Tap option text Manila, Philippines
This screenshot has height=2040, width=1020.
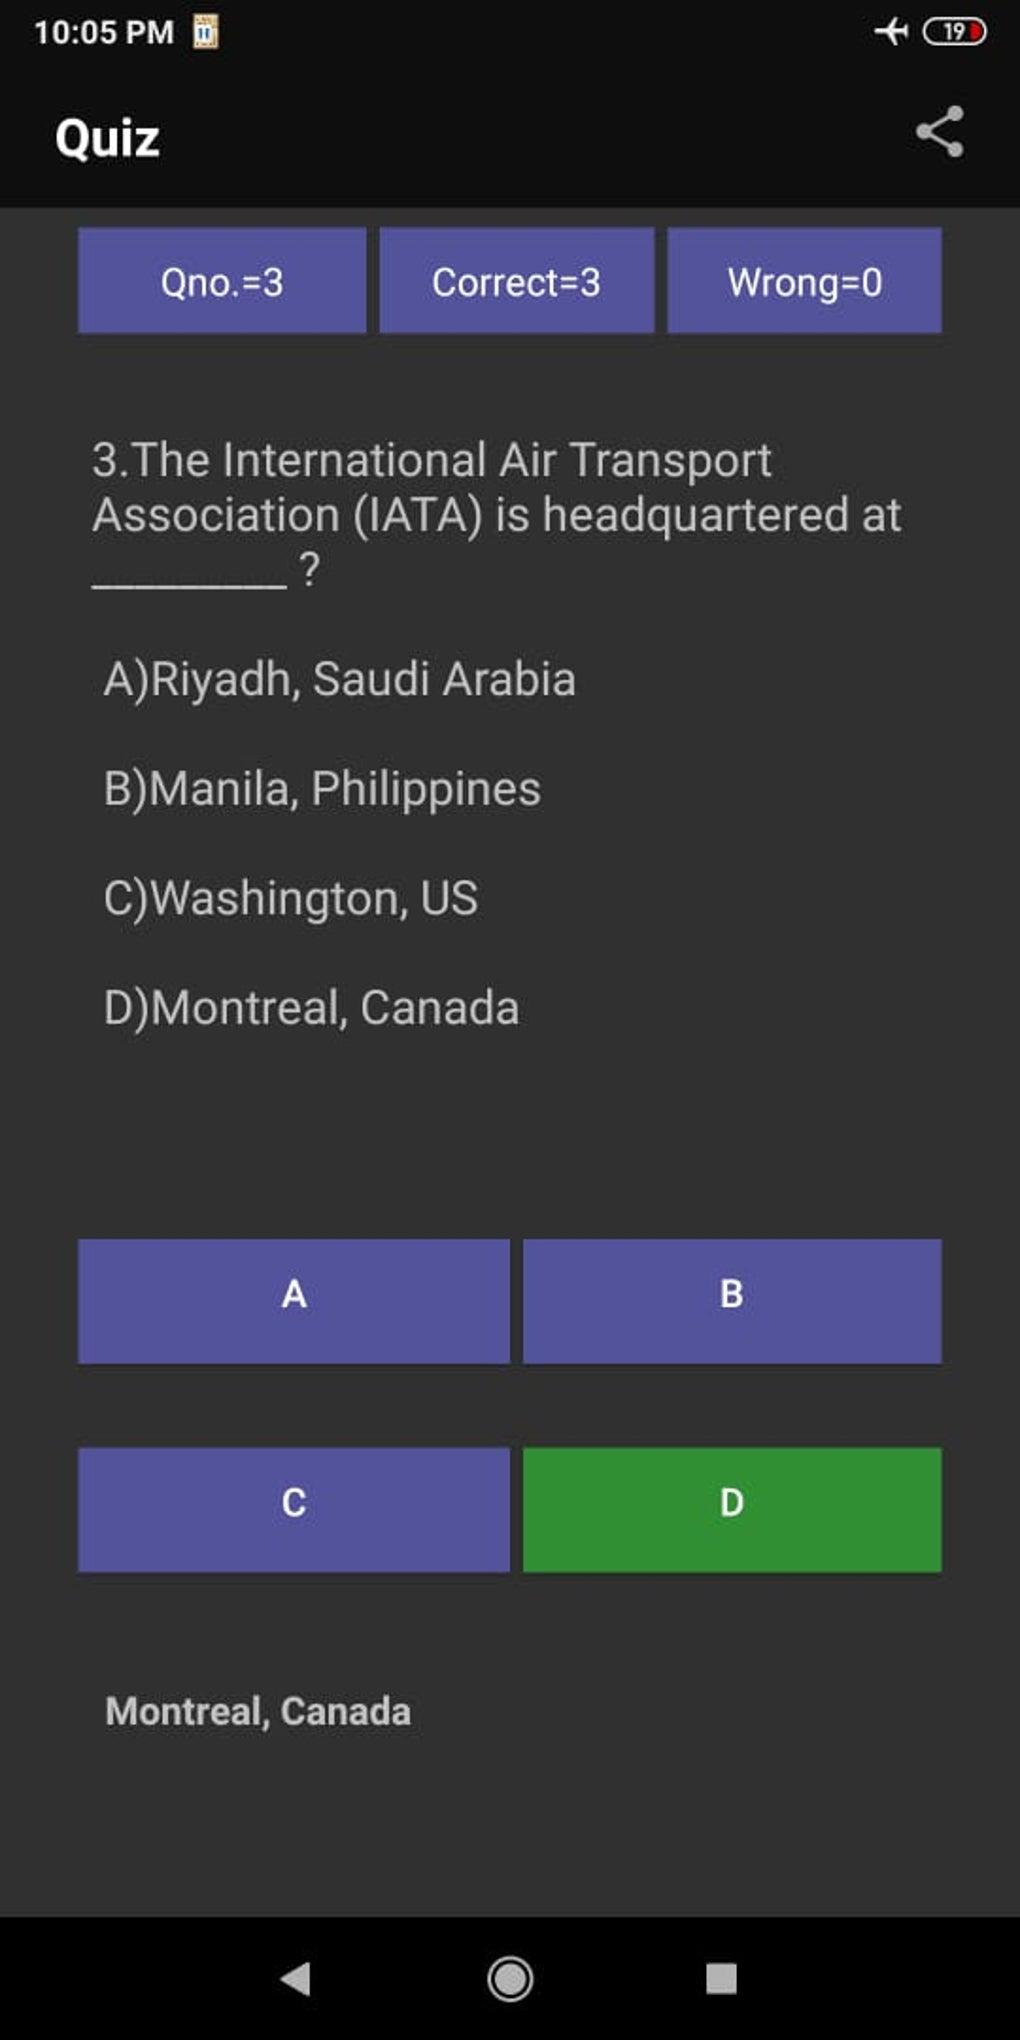click(322, 789)
